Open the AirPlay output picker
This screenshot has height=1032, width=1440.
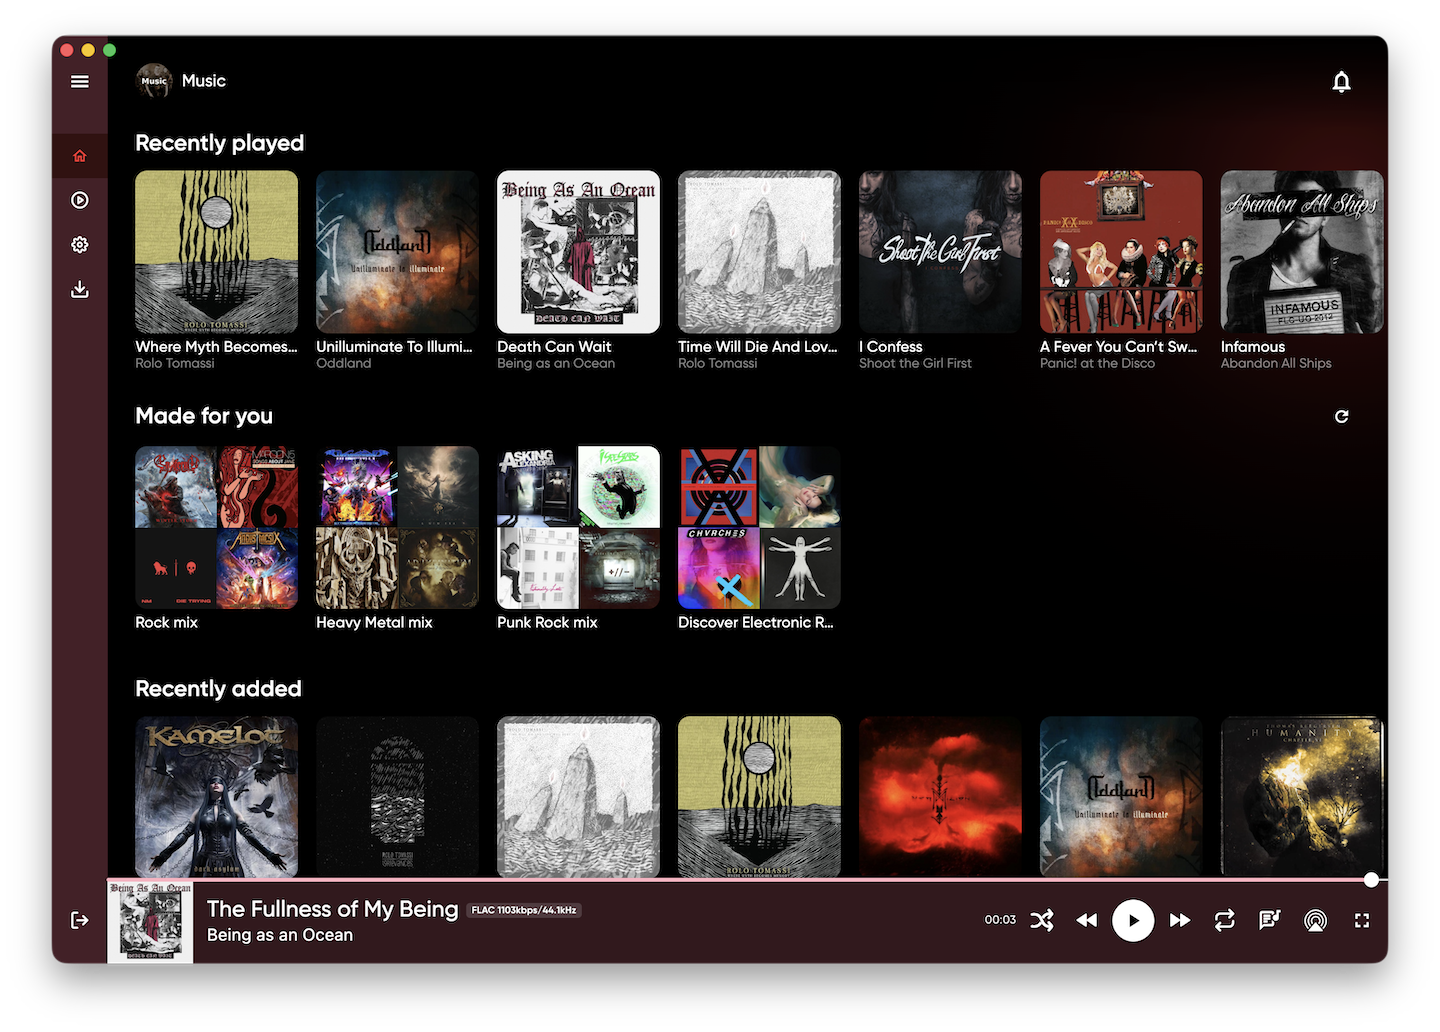pos(1316,920)
